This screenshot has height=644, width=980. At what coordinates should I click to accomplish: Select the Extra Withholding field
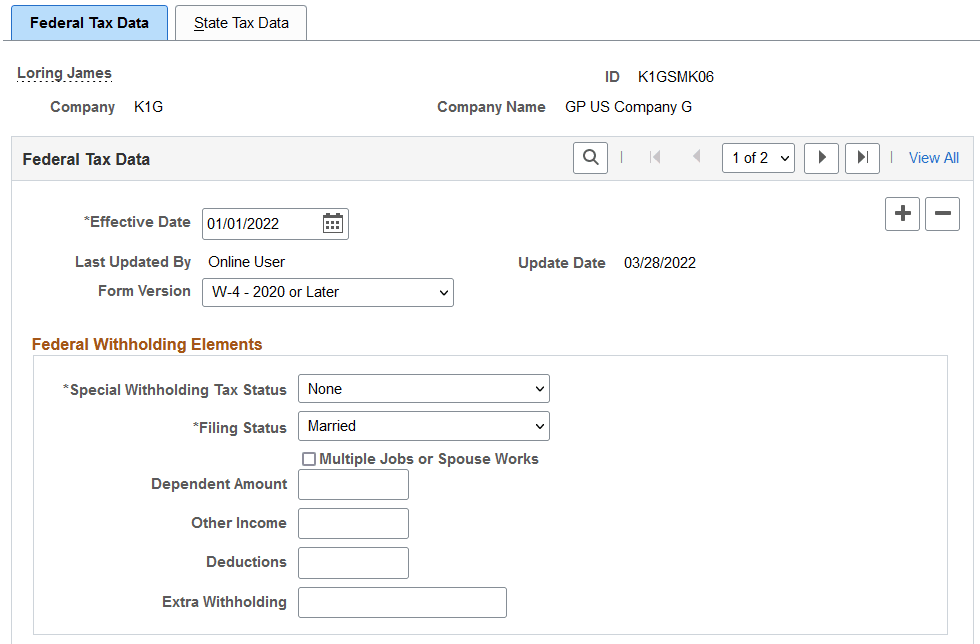pyautogui.click(x=402, y=602)
